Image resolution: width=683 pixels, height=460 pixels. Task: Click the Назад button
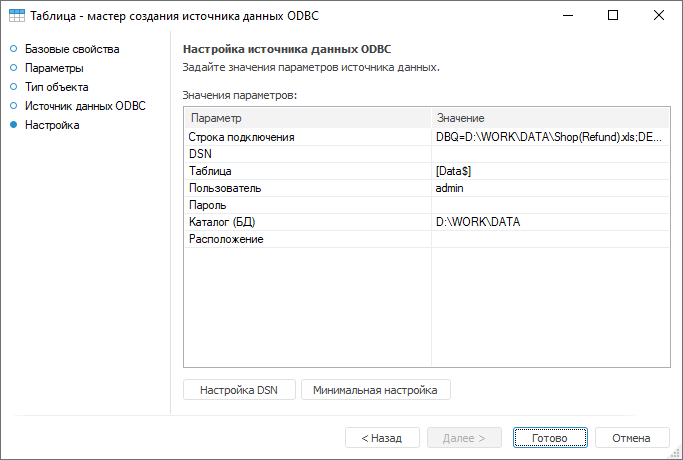click(x=382, y=438)
